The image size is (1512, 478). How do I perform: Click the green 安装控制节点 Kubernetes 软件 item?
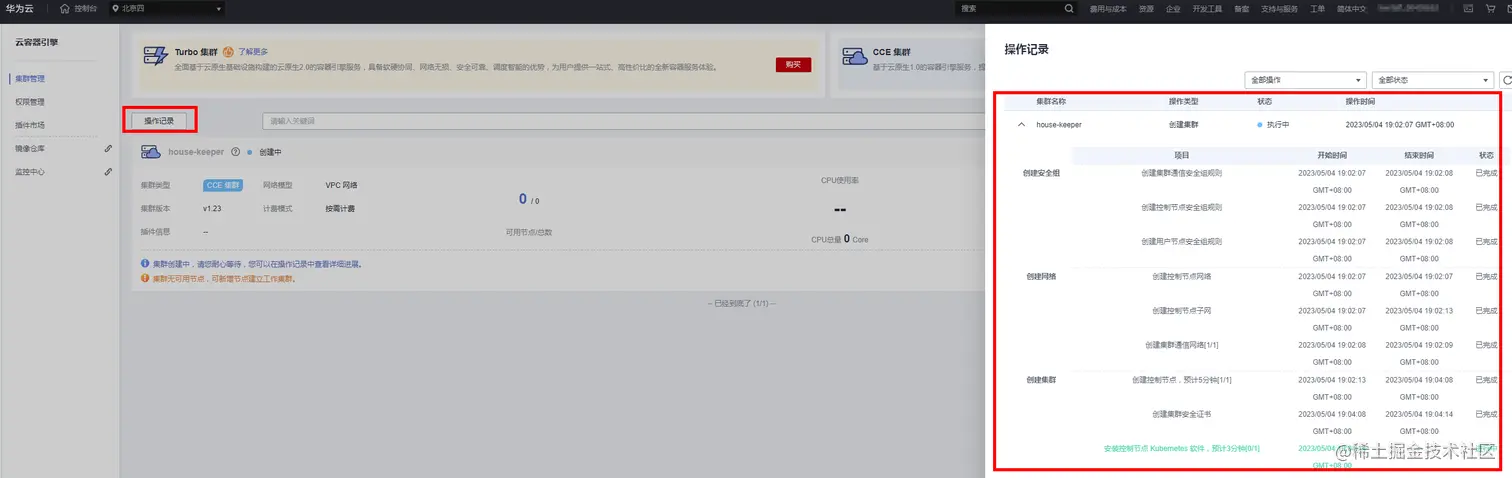click(1181, 448)
